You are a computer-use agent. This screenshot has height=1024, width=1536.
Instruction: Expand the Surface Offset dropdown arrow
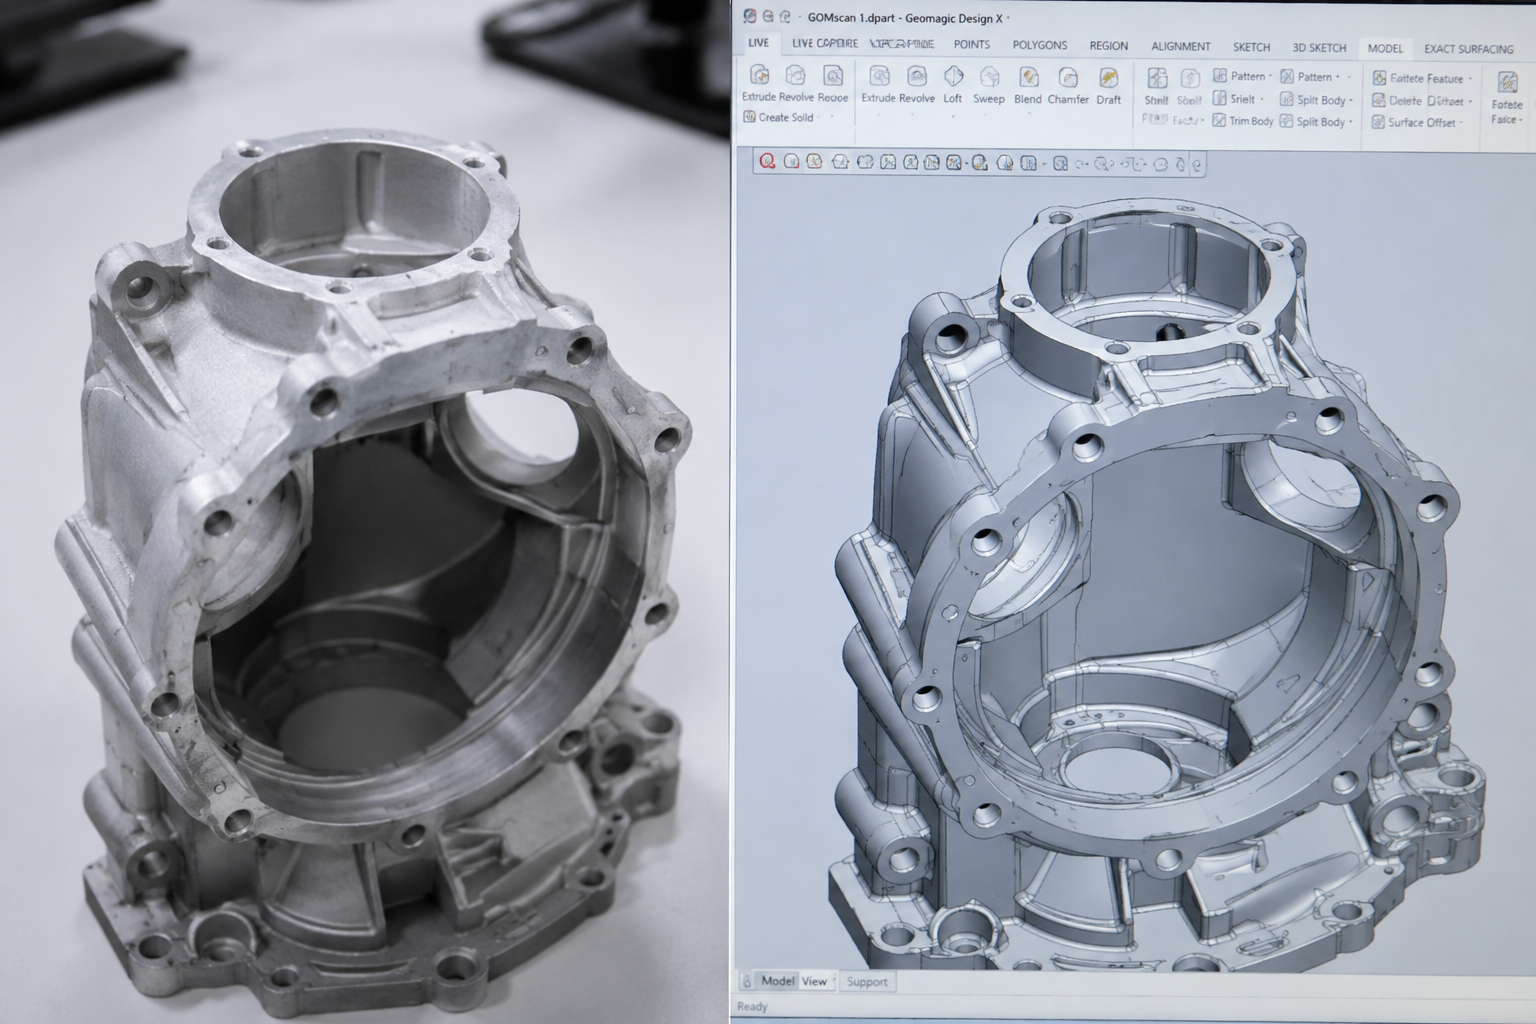(1462, 123)
